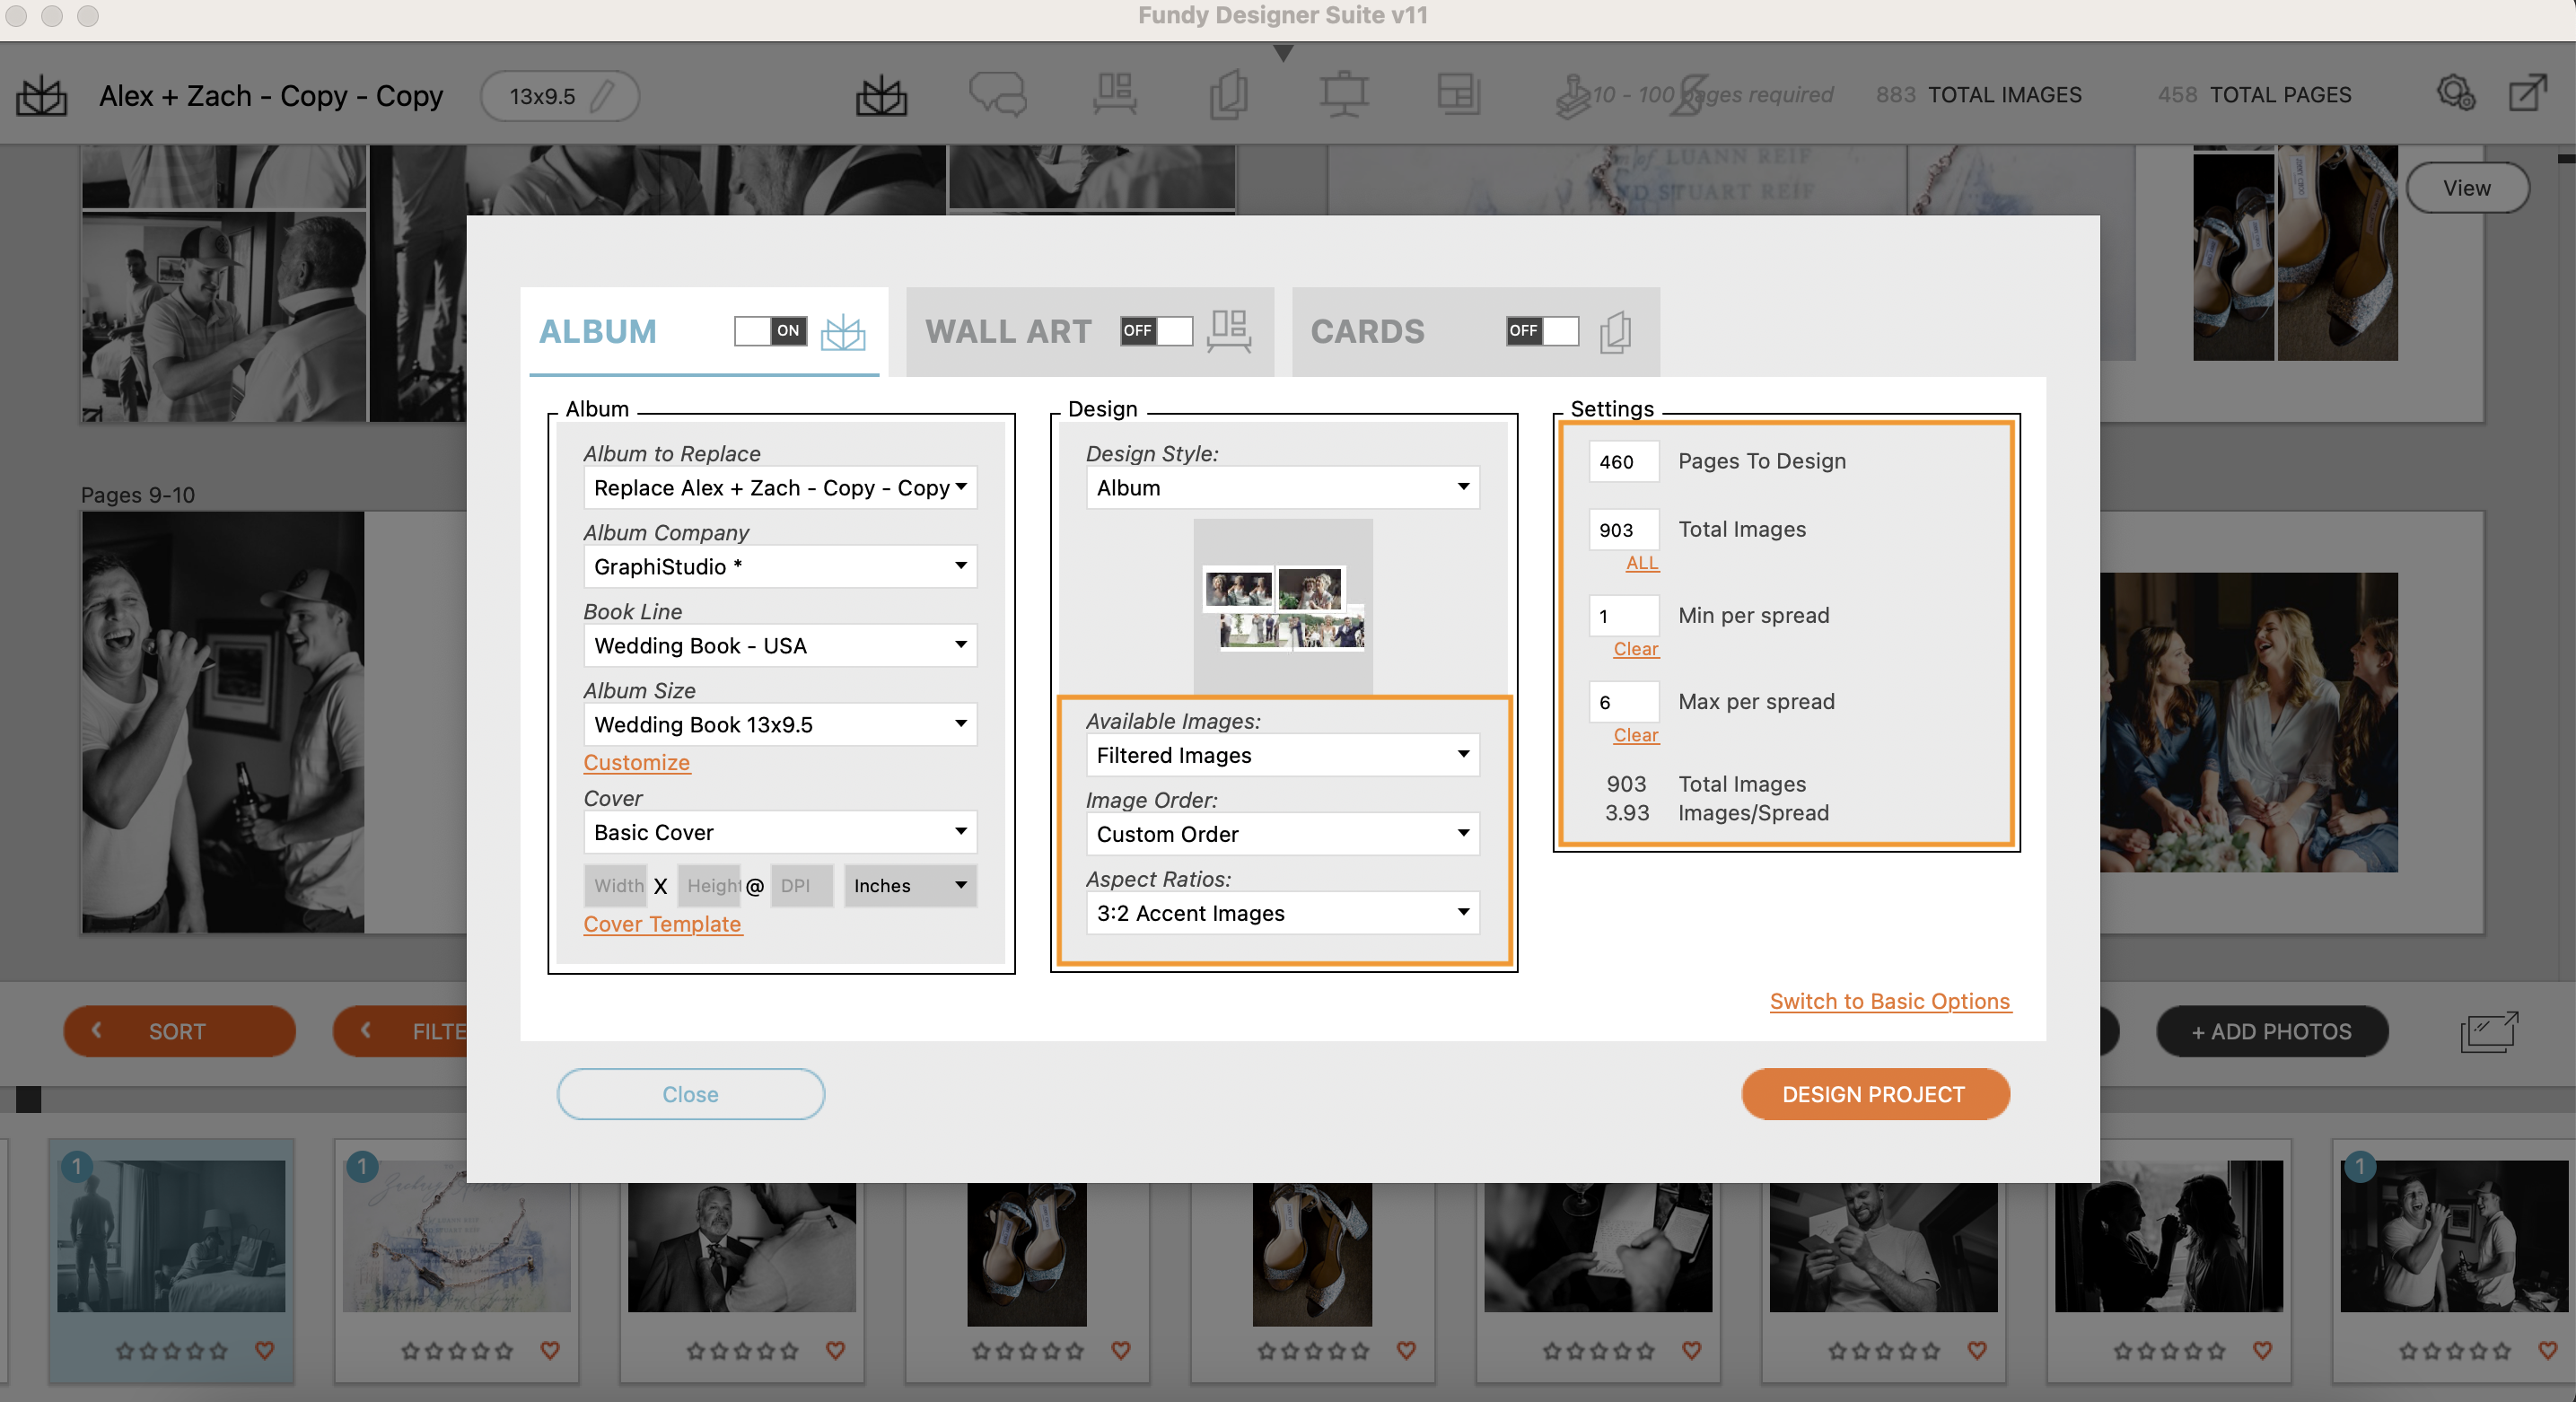
Task: Click the collapse triangle below title bar
Action: [1284, 52]
